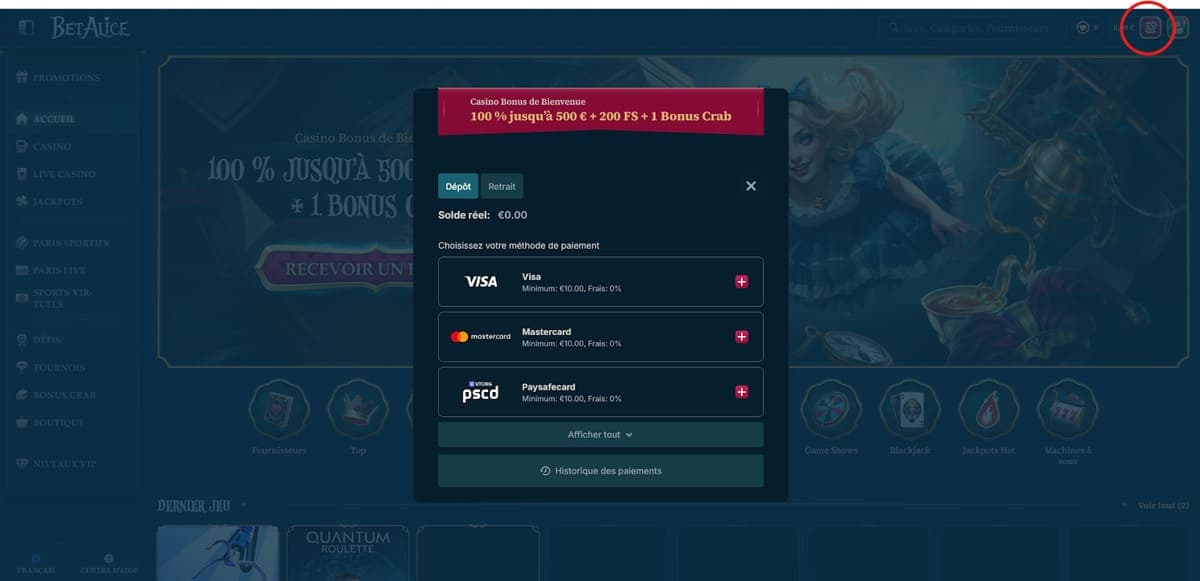Image resolution: width=1200 pixels, height=581 pixels.
Task: Open the Top category crown icon
Action: 358,410
